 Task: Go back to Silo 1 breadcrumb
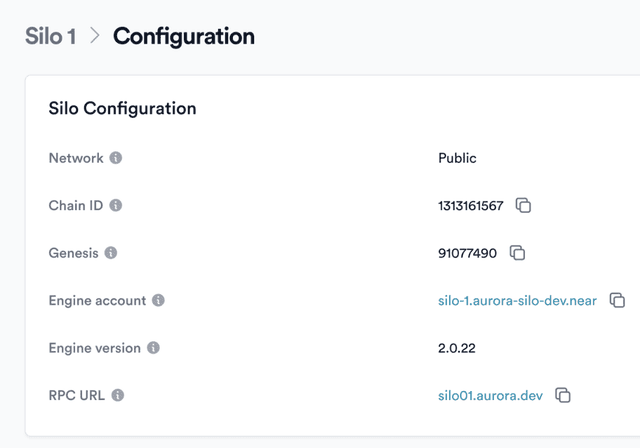point(51,36)
